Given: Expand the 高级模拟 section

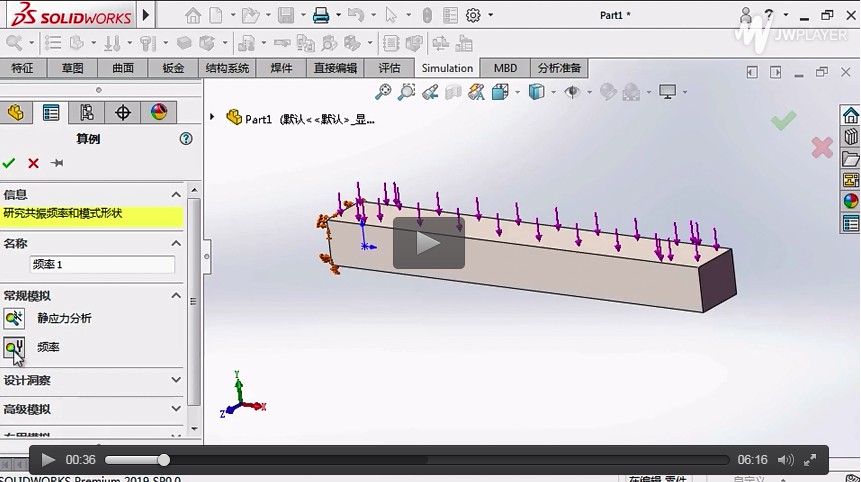Looking at the screenshot, I should (176, 409).
